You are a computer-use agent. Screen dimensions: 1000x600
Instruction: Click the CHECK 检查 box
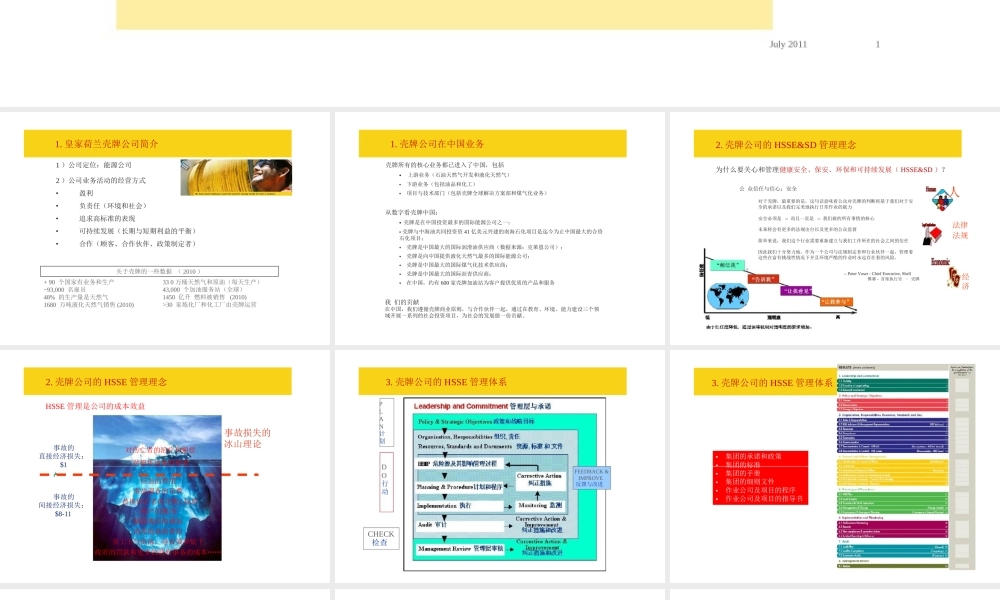click(x=381, y=539)
